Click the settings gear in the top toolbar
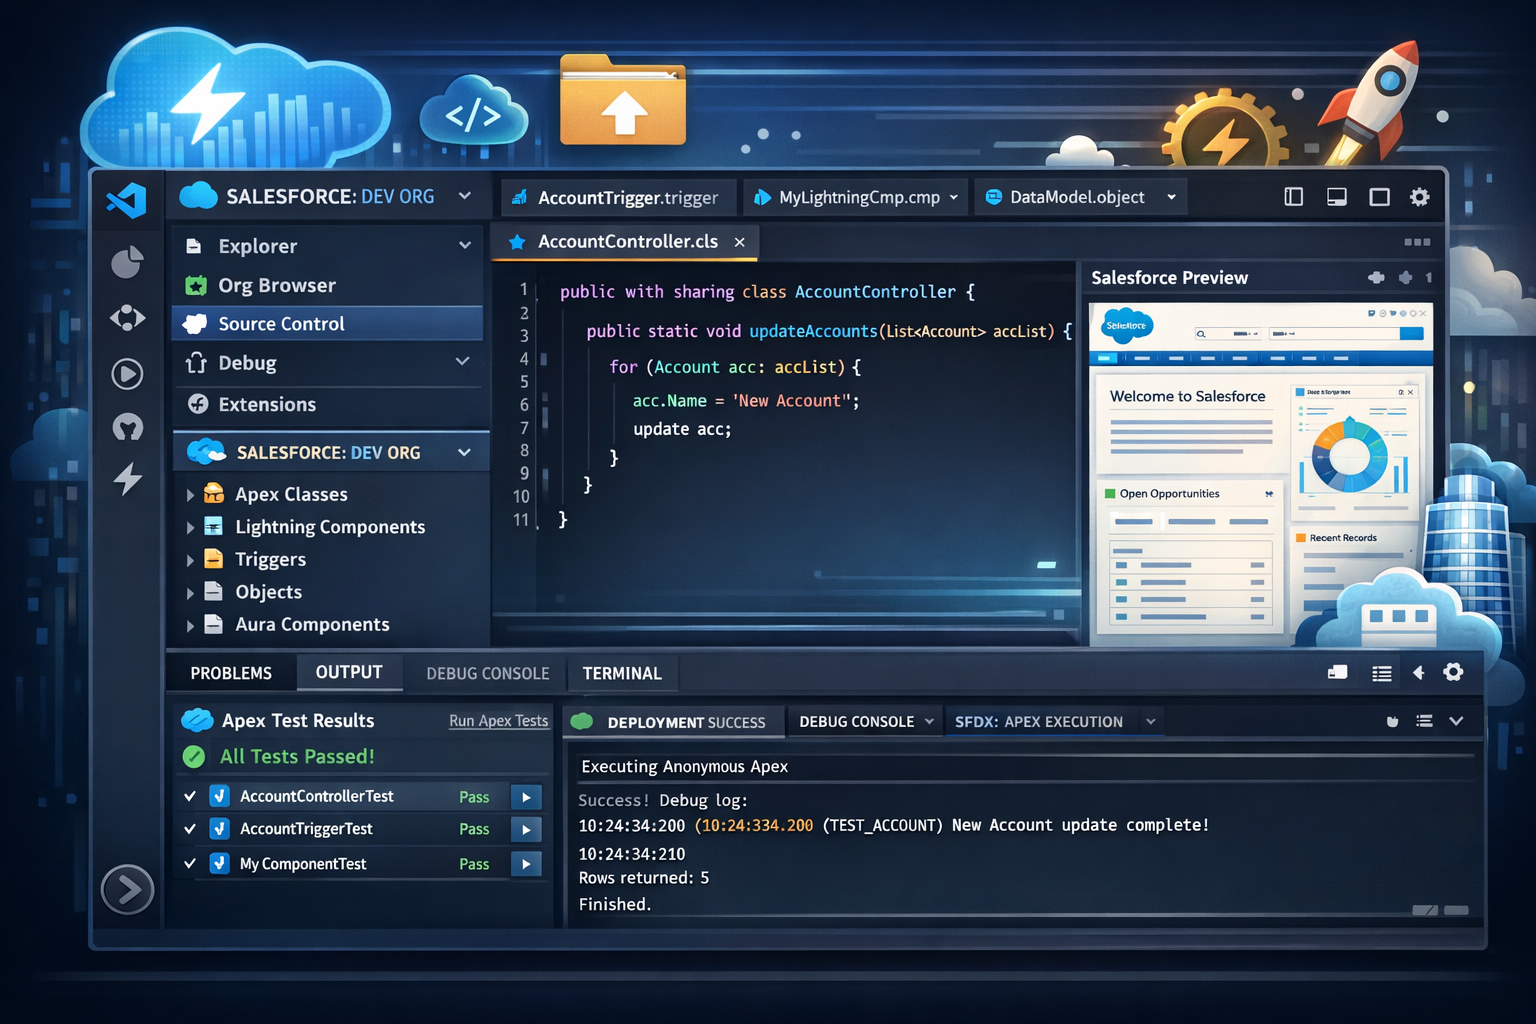The height and width of the screenshot is (1024, 1536). tap(1419, 197)
